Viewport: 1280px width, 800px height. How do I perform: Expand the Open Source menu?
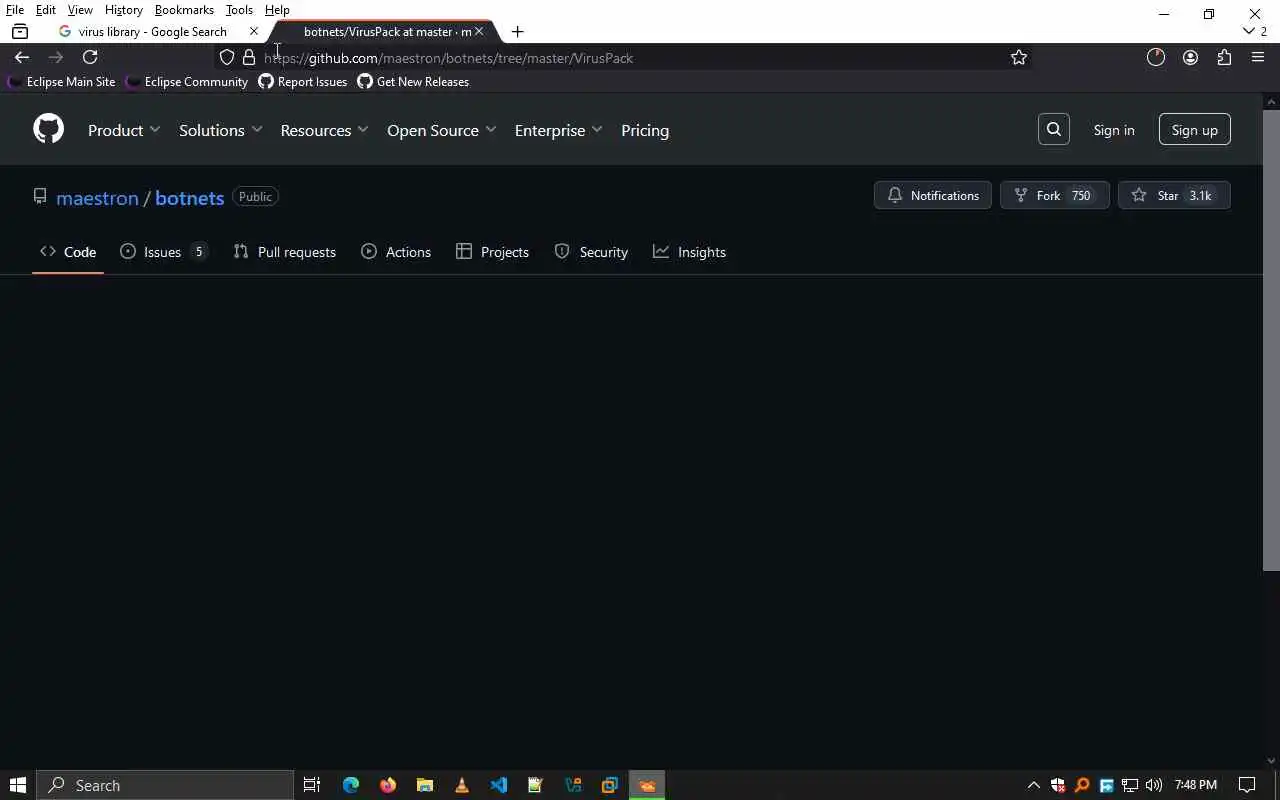(441, 130)
